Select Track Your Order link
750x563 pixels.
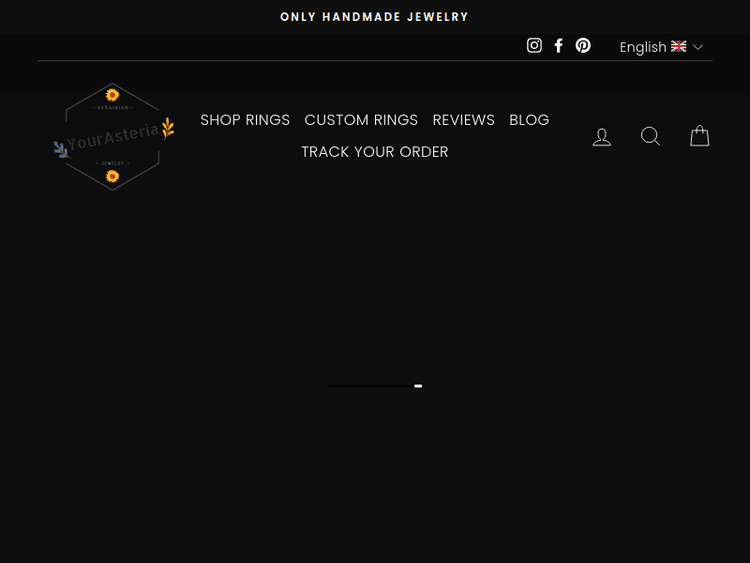(375, 152)
